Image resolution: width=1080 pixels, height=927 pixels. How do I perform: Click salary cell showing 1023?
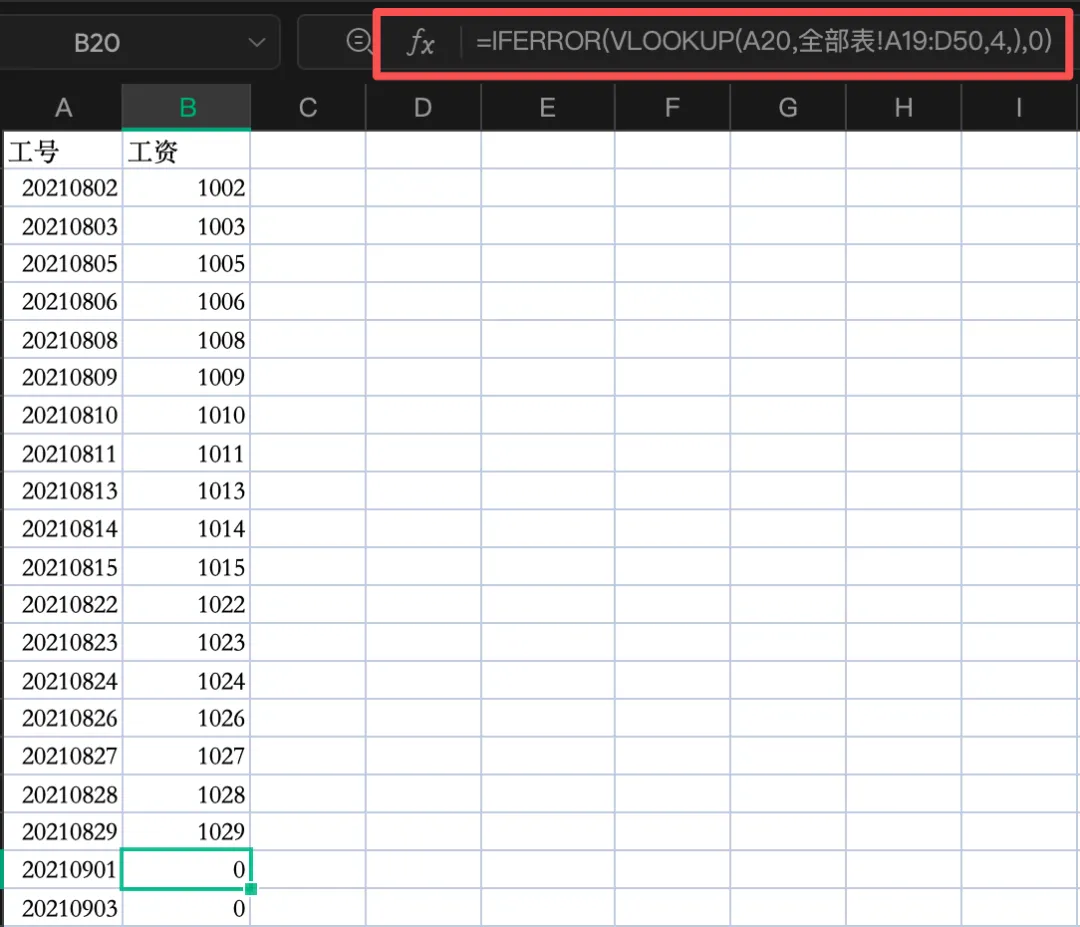click(187, 642)
